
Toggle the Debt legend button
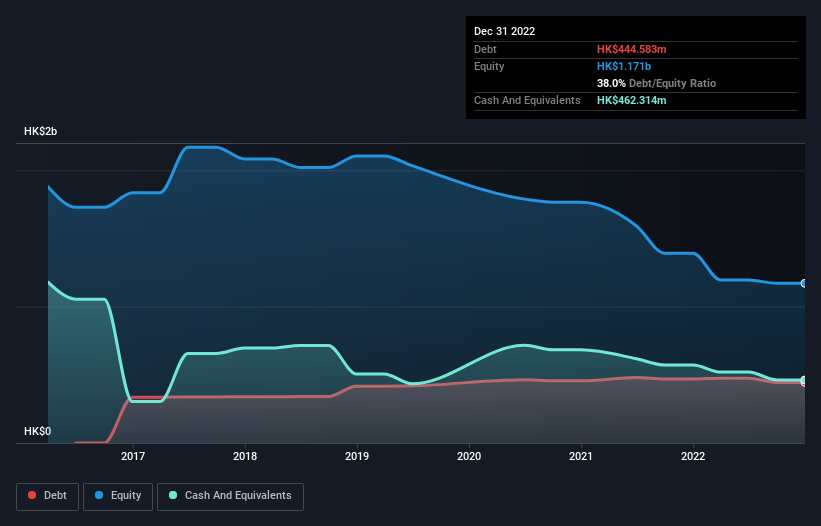48,496
